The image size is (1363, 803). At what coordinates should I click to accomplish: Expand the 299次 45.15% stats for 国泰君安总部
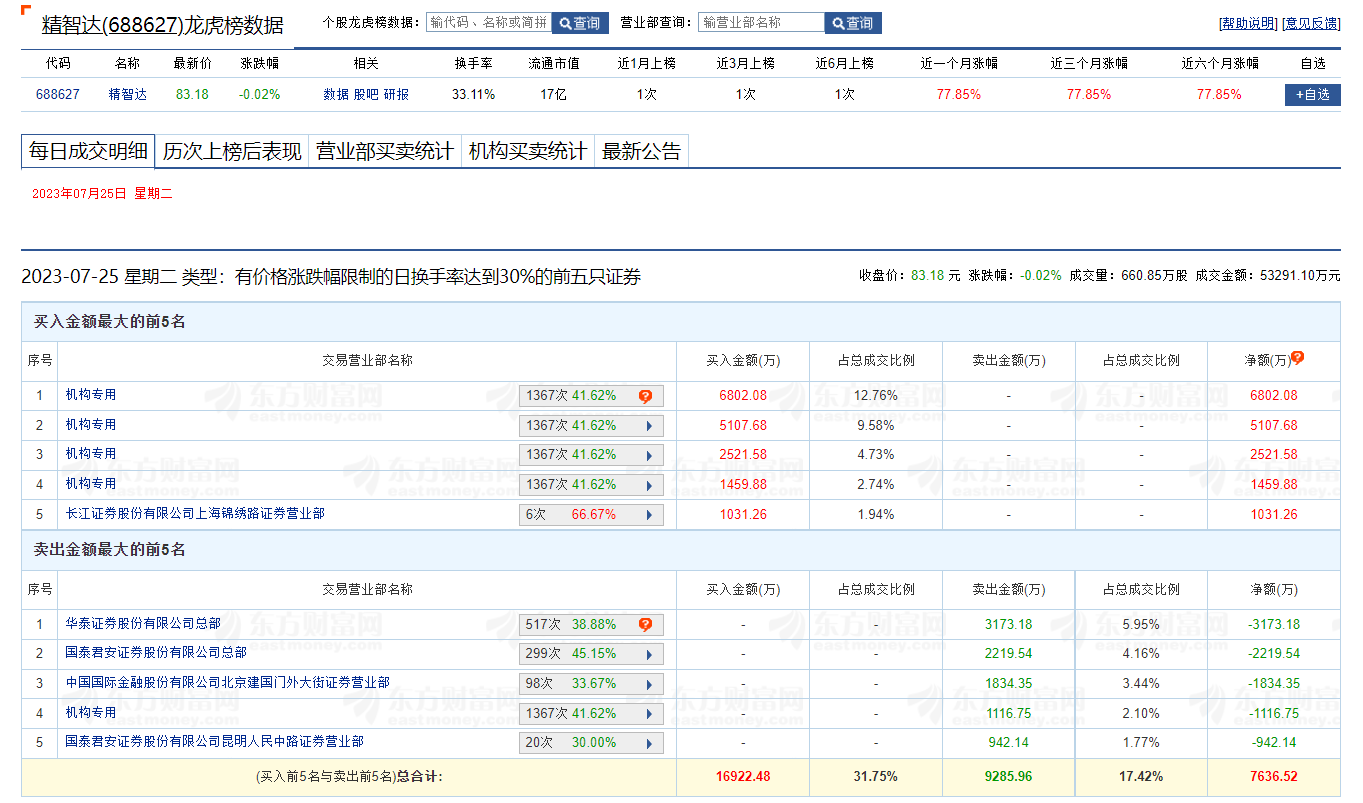[x=649, y=654]
